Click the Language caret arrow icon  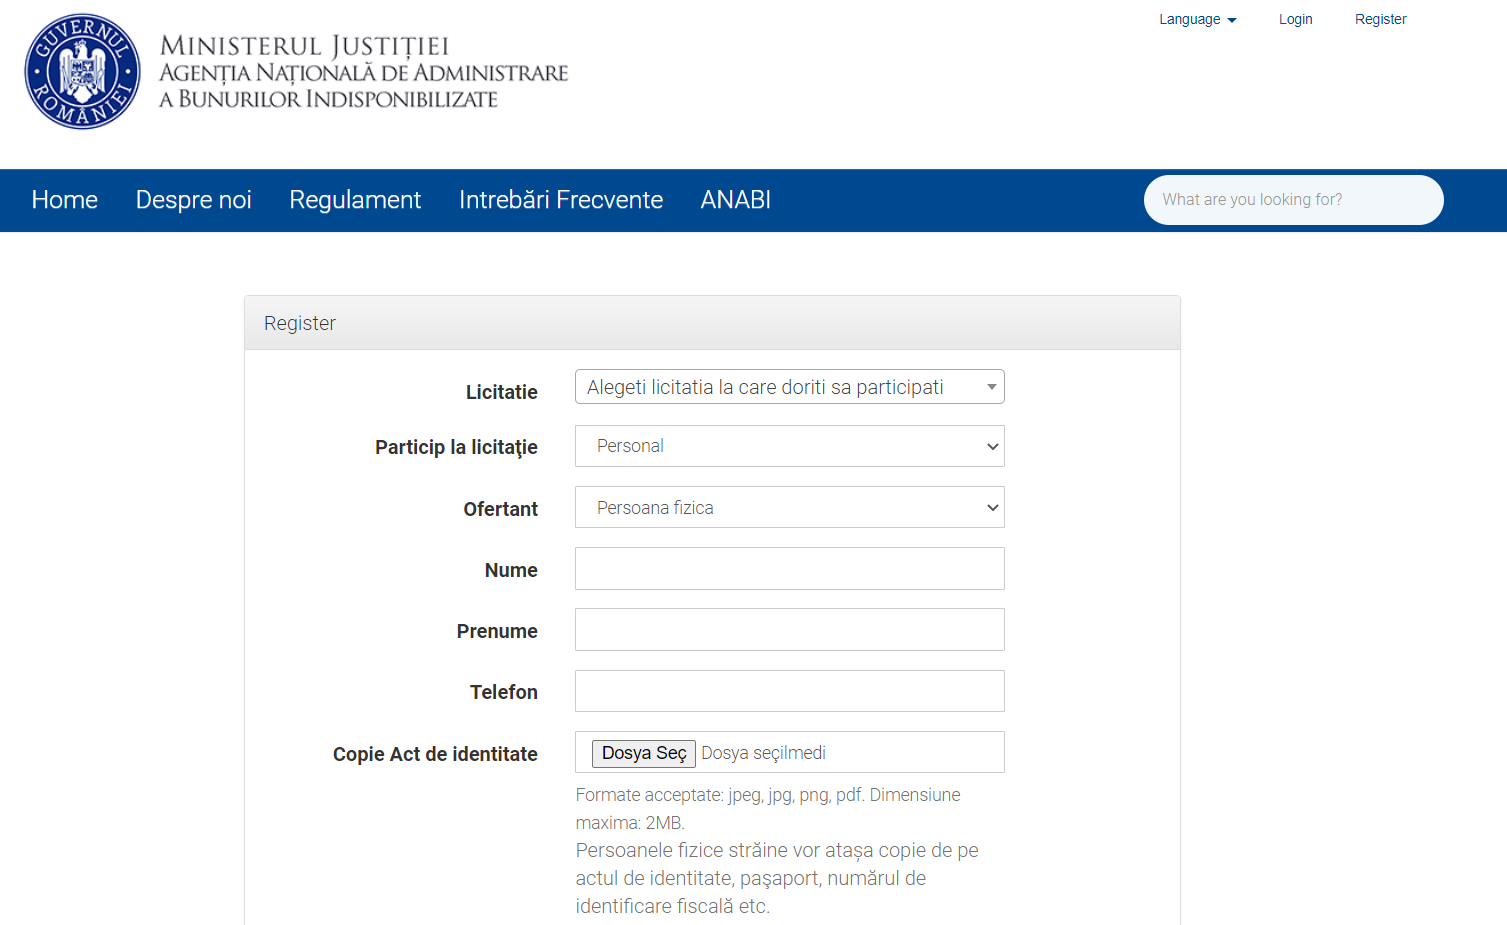tap(1232, 20)
